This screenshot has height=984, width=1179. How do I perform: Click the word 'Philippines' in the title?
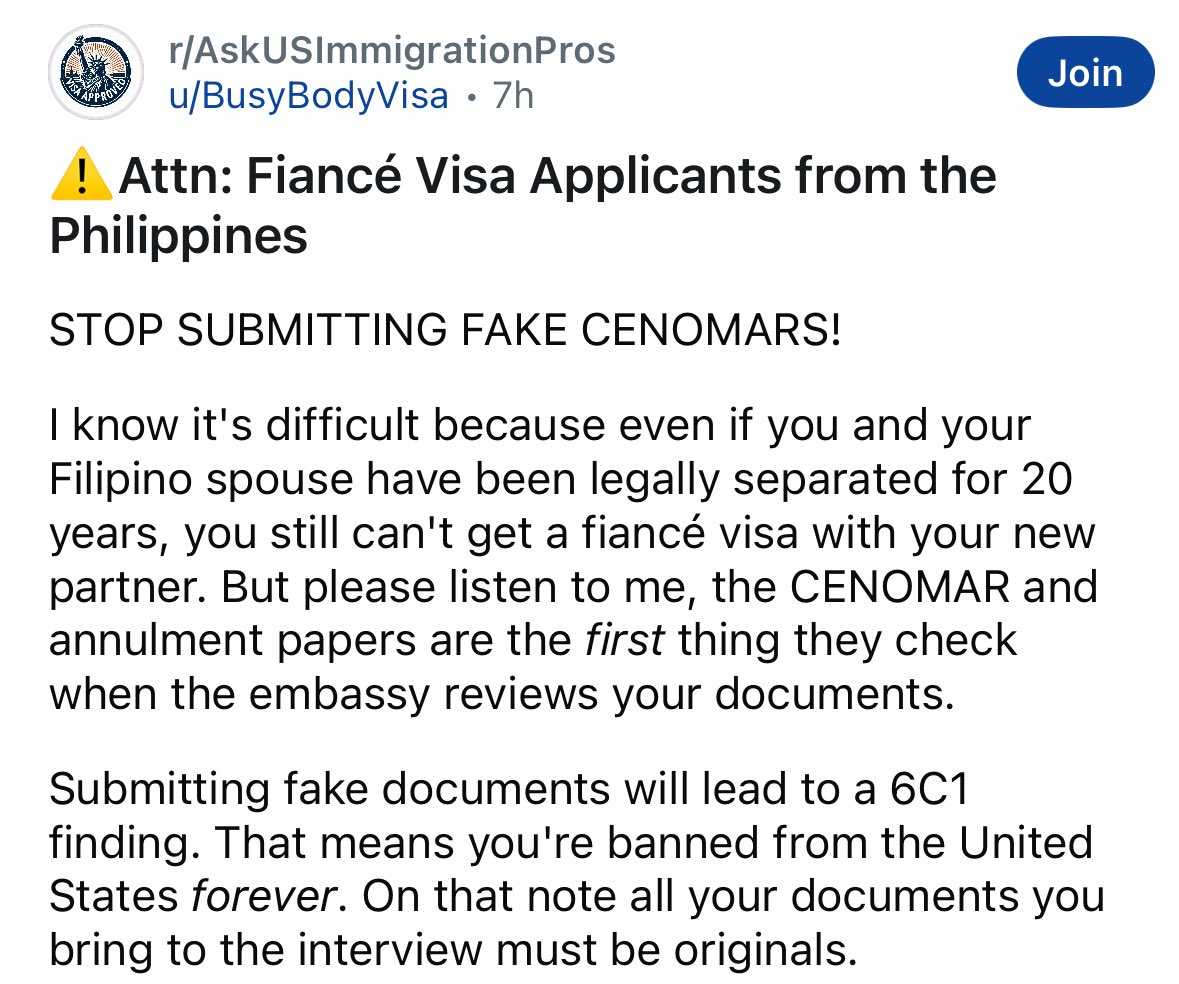coord(178,236)
